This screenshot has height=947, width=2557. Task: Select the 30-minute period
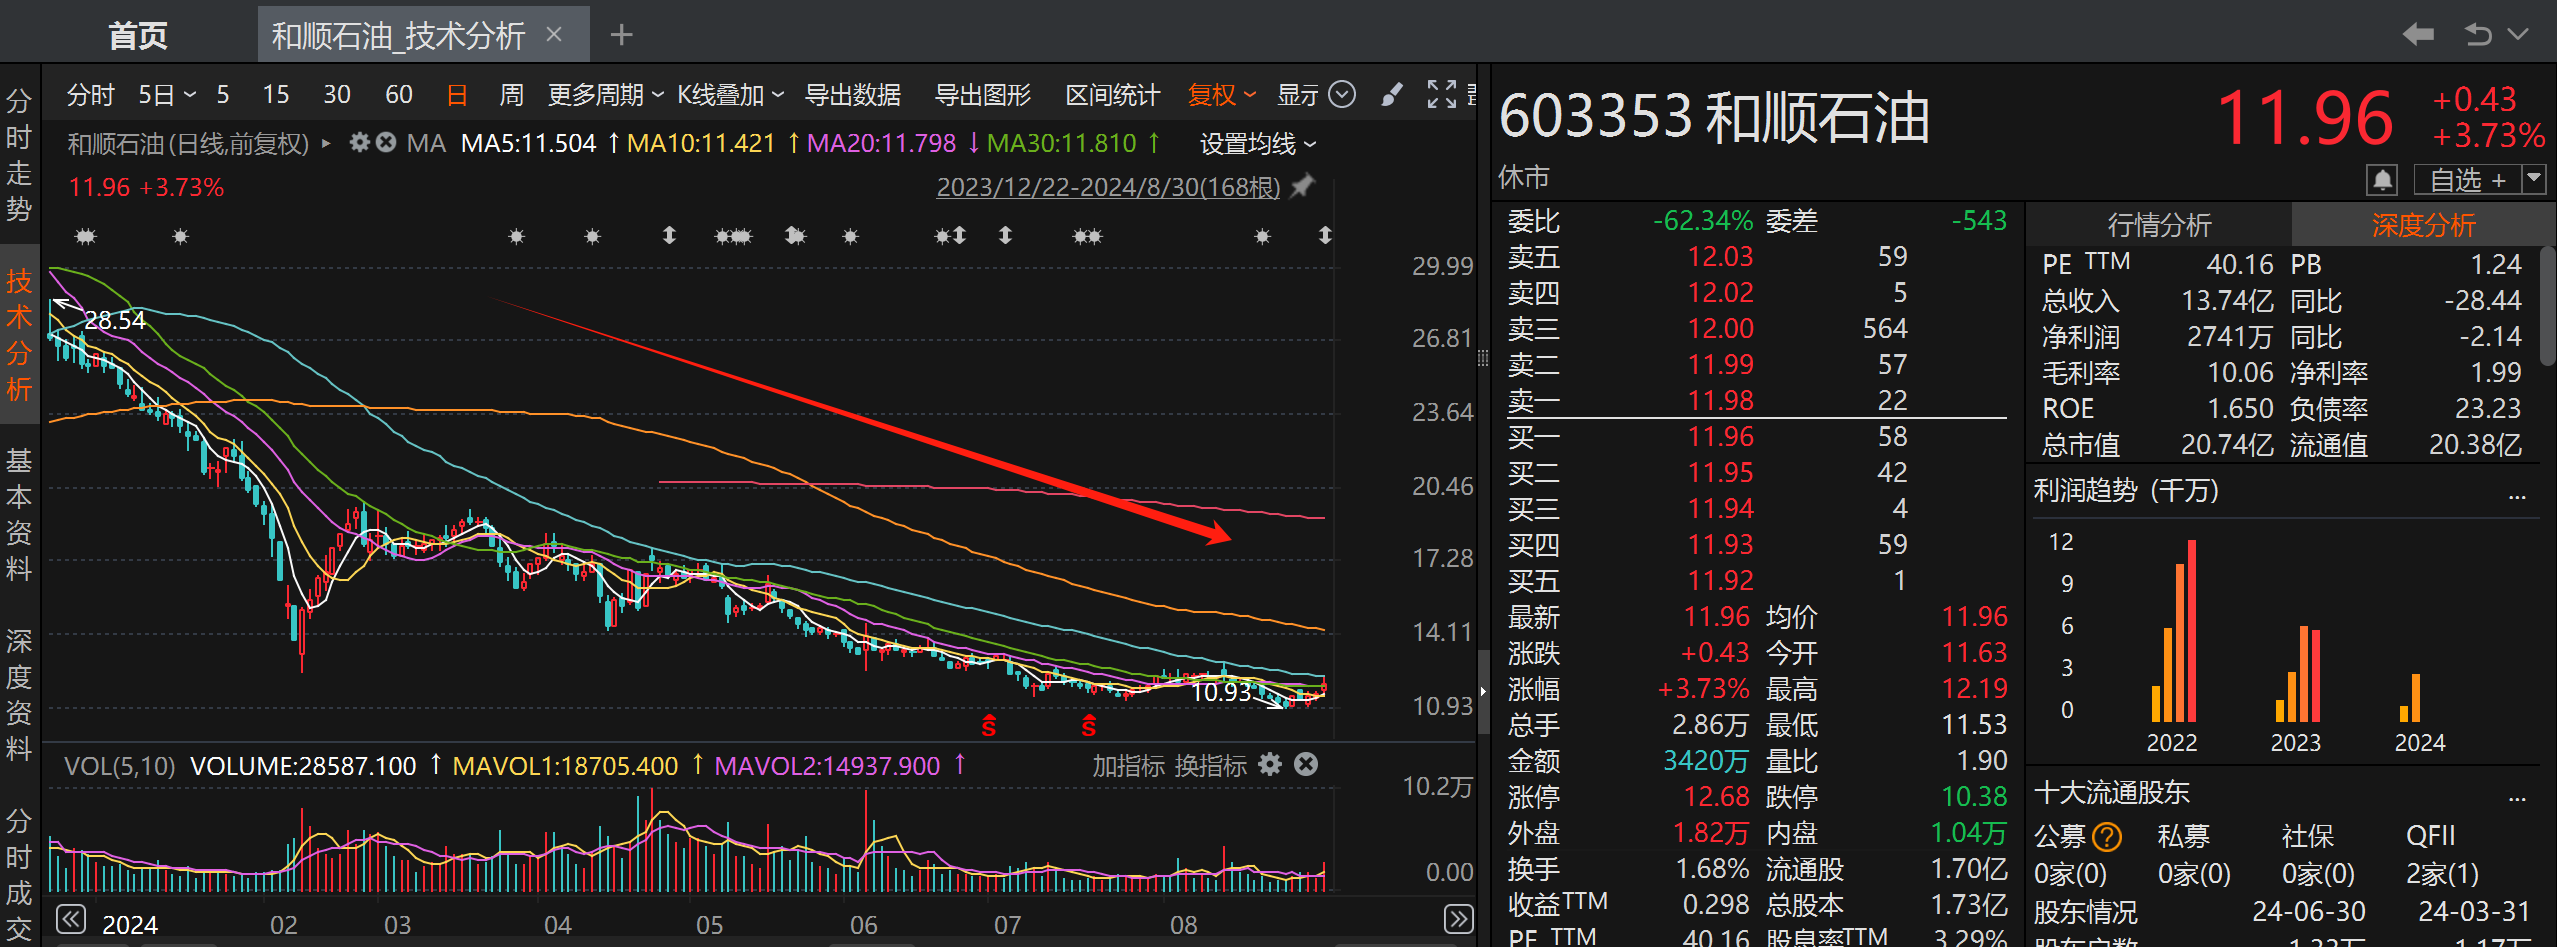coord(337,95)
